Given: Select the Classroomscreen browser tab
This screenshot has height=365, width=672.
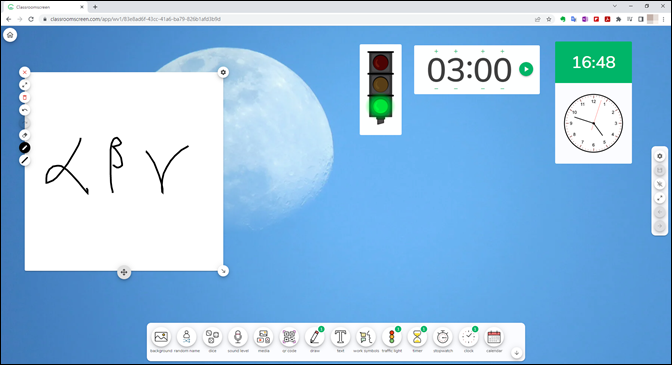Looking at the screenshot, I should pos(45,7).
